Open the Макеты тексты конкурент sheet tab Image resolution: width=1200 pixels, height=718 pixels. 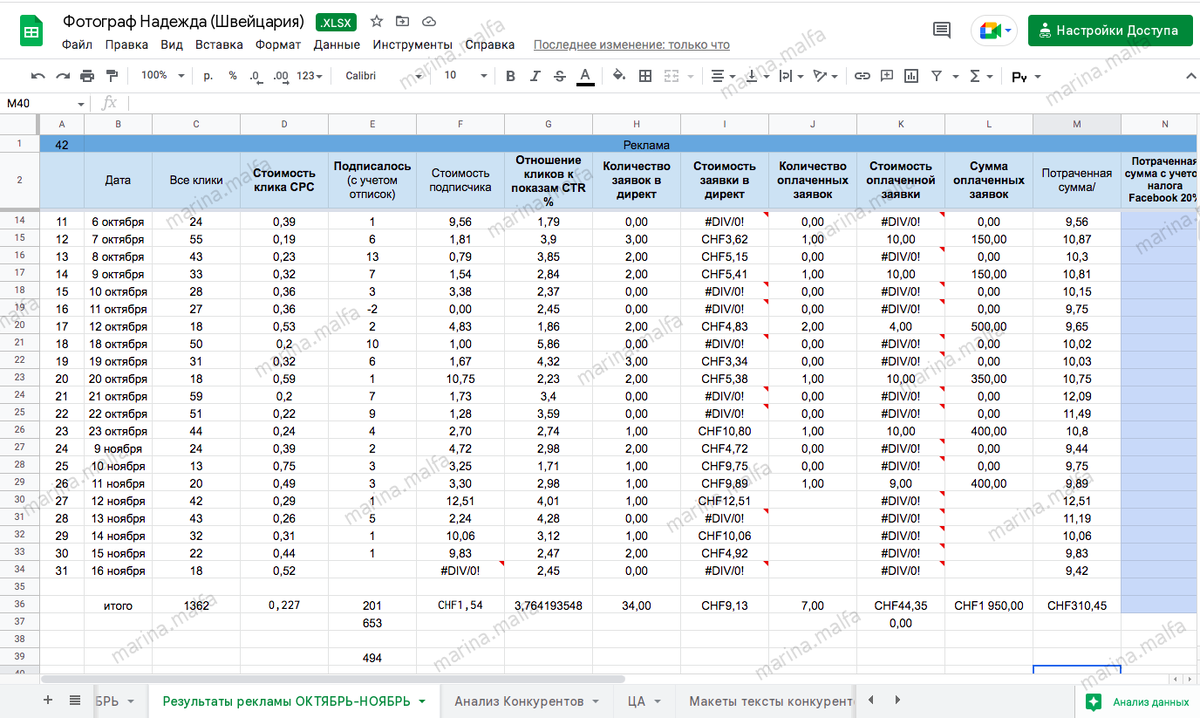[x=770, y=701]
